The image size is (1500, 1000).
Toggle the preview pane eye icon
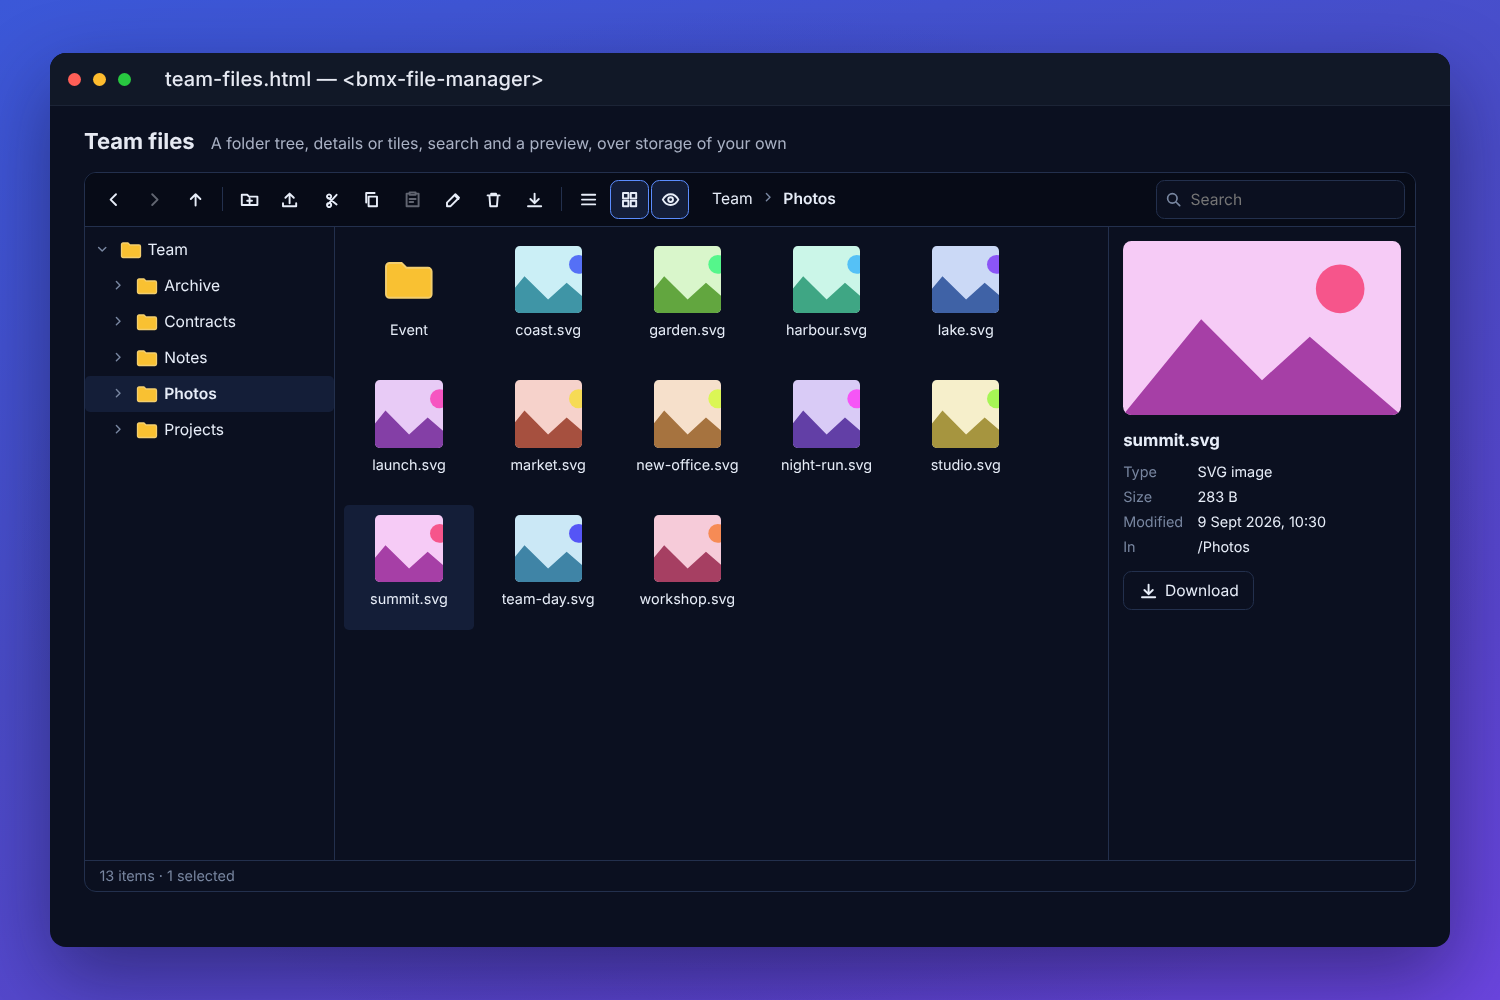click(670, 200)
